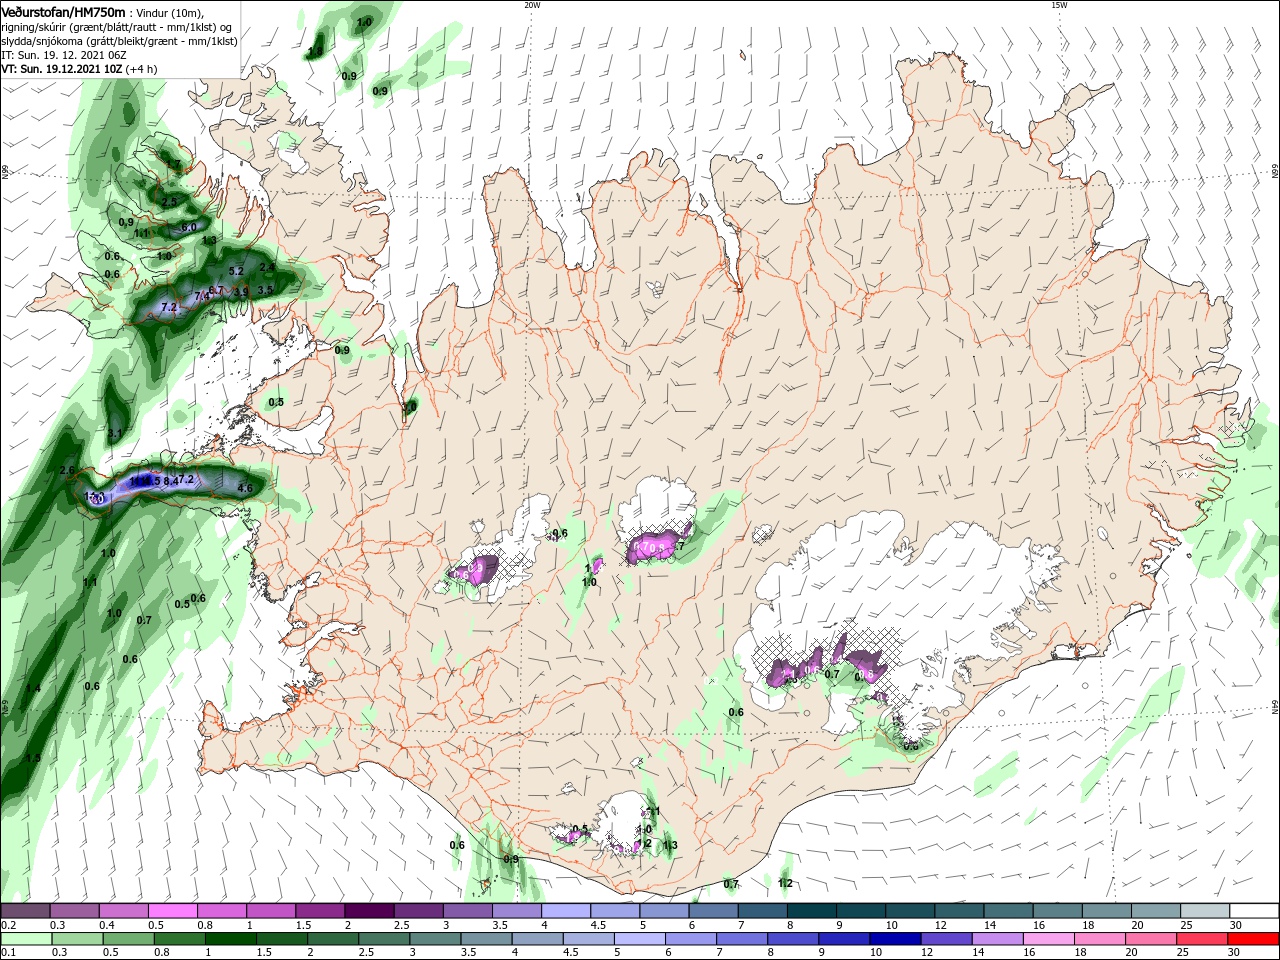This screenshot has height=960, width=1280.
Task: Click the '1.8' precipitation value north of Westfjords
Action: point(316,50)
